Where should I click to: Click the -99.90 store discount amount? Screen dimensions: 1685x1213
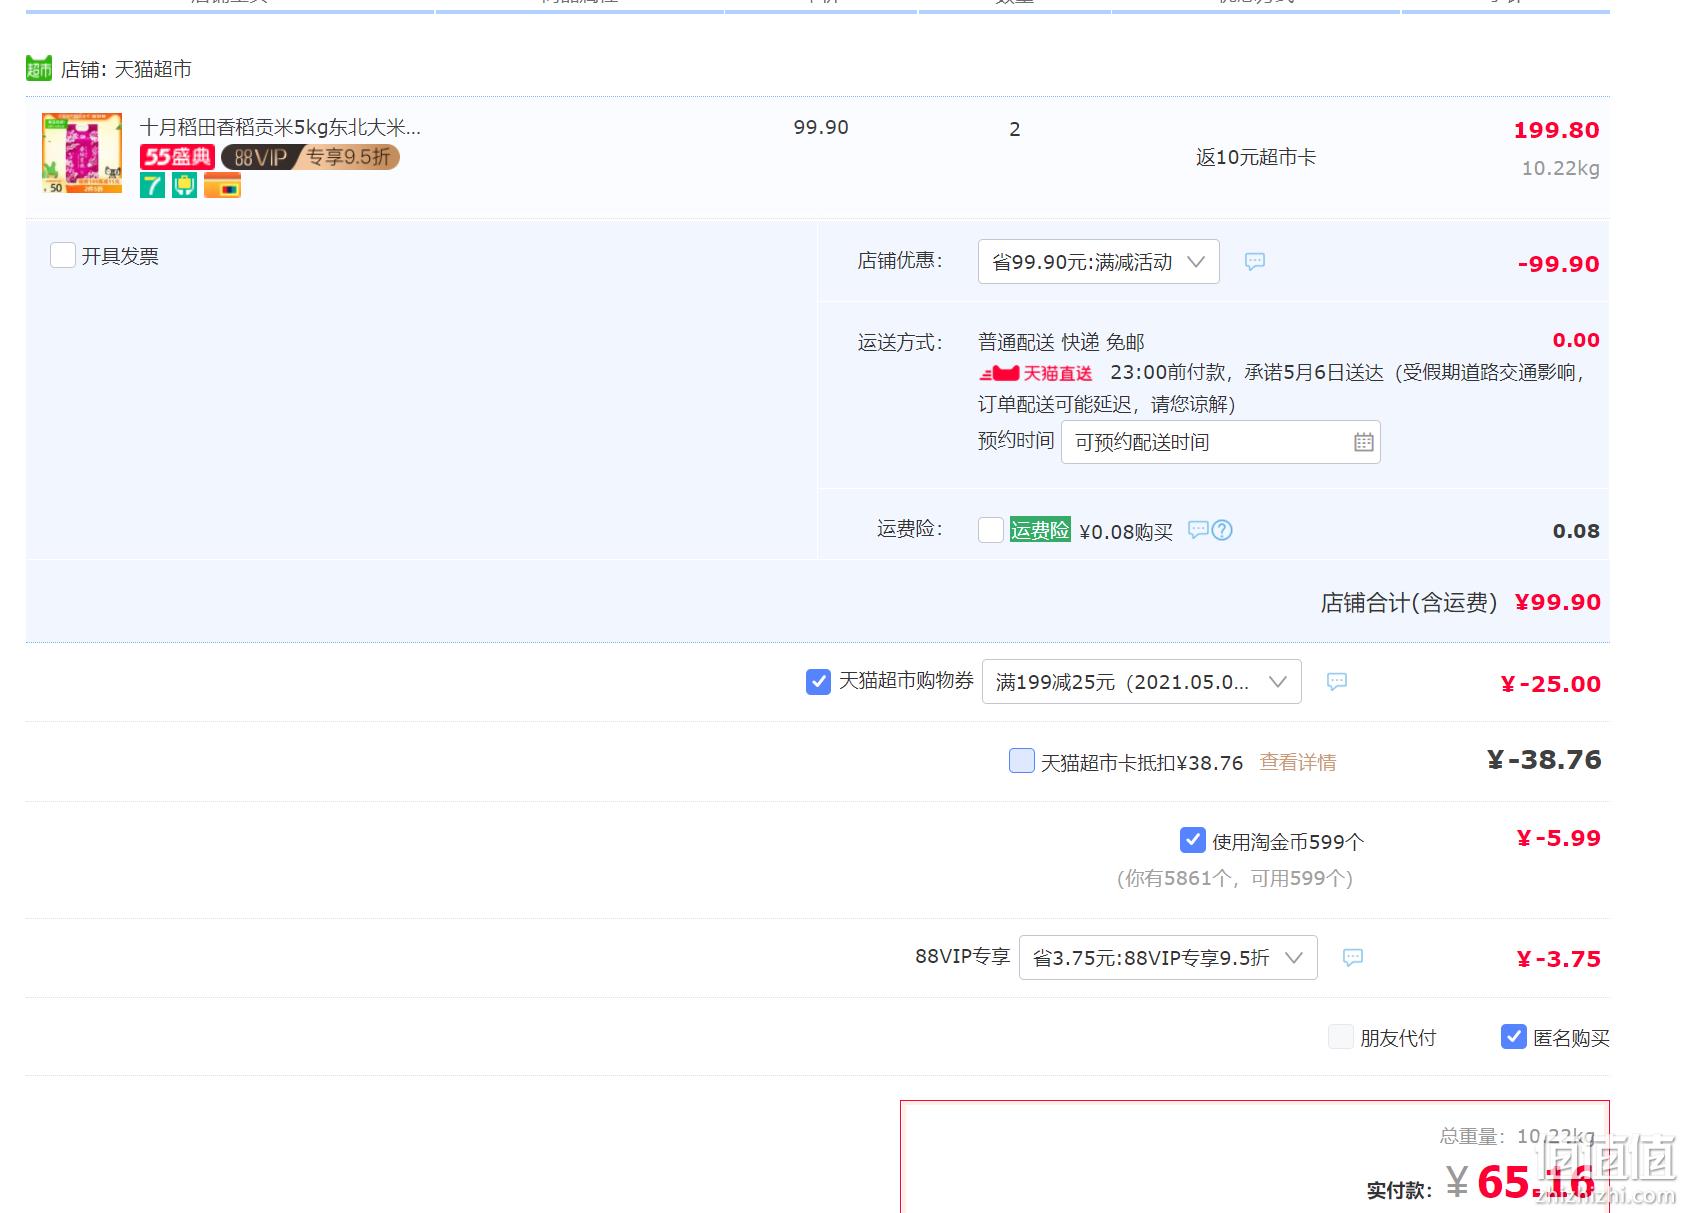click(1558, 264)
